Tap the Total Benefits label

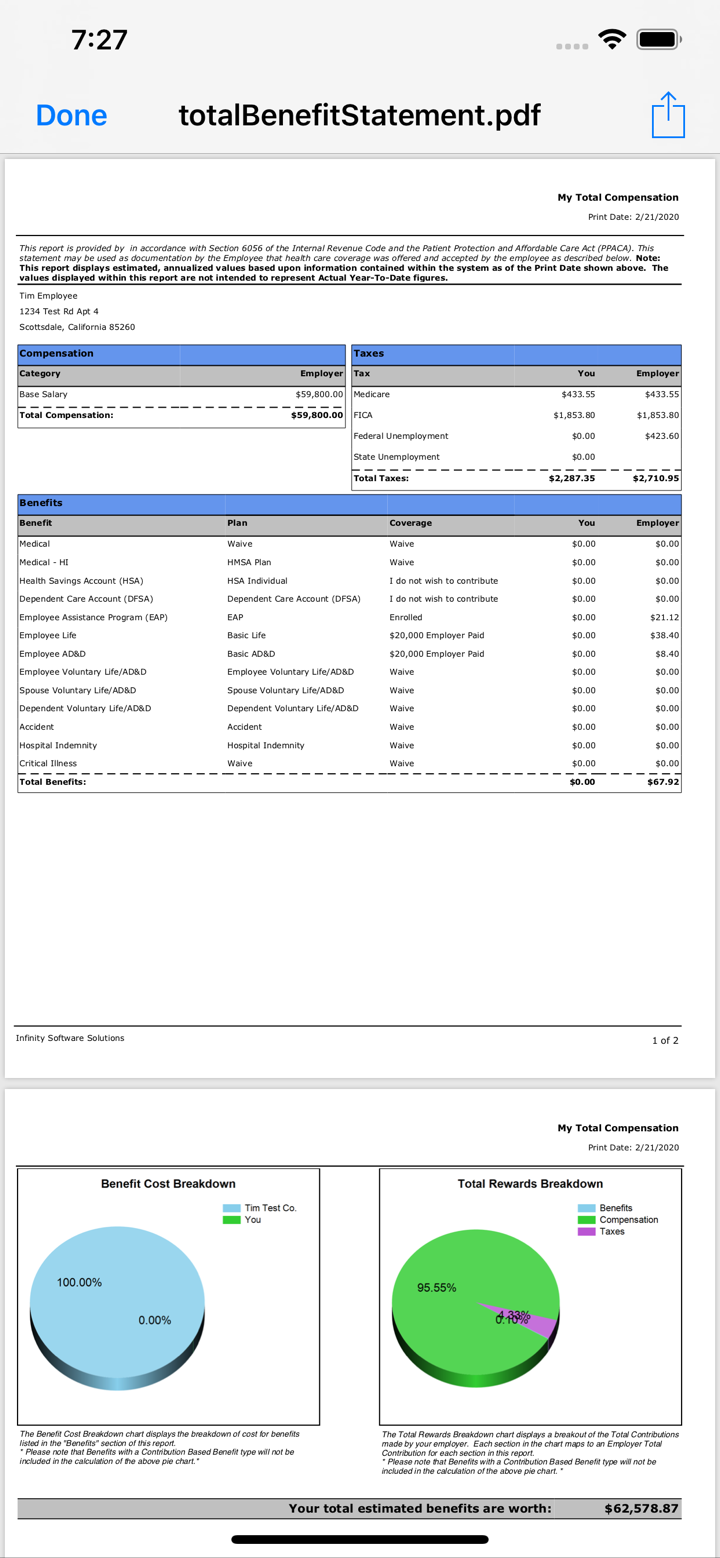click(x=53, y=782)
